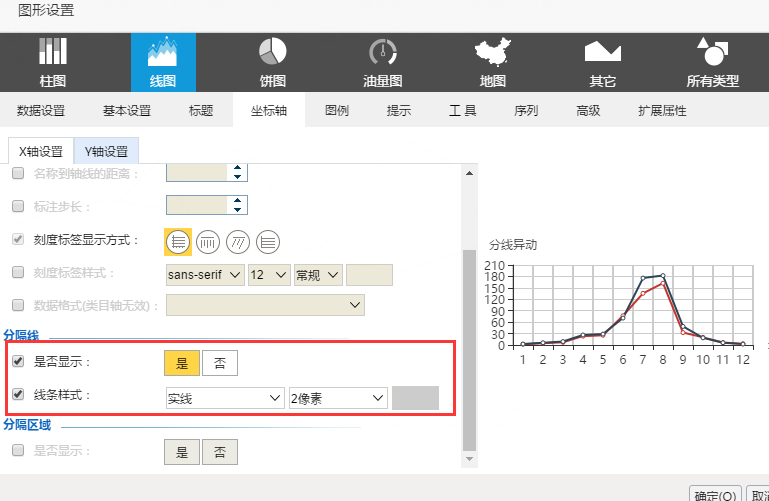Pick 线条样式 gray color swatch
Image resolution: width=769 pixels, height=501 pixels.
(415, 398)
